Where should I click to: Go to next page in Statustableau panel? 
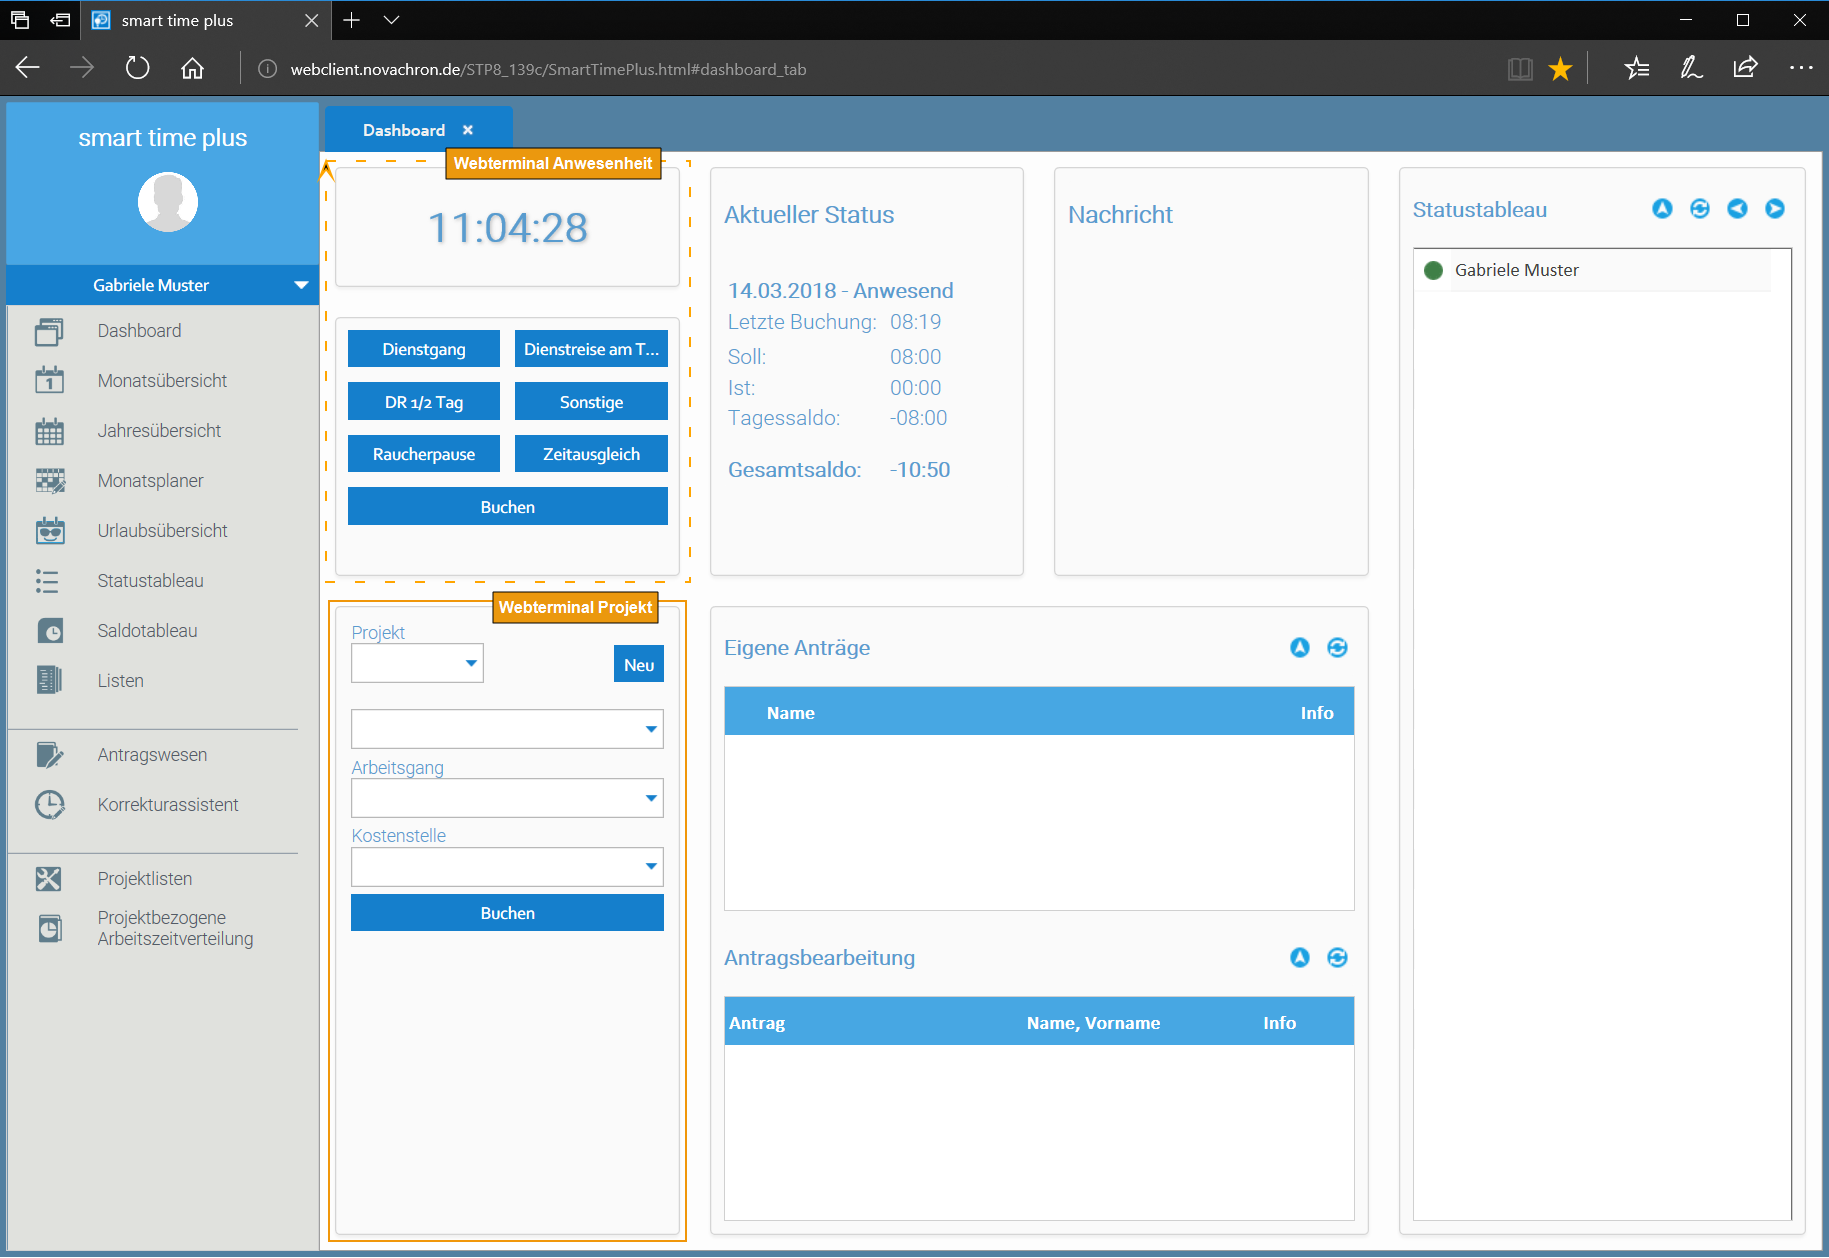1775,209
